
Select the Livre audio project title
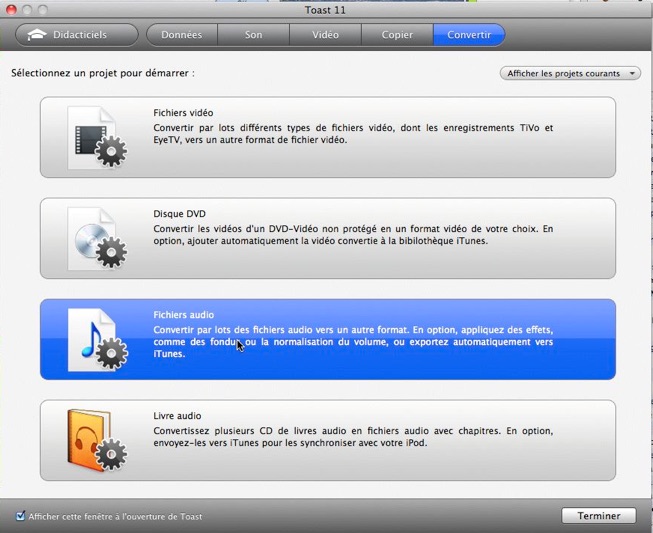pos(177,416)
